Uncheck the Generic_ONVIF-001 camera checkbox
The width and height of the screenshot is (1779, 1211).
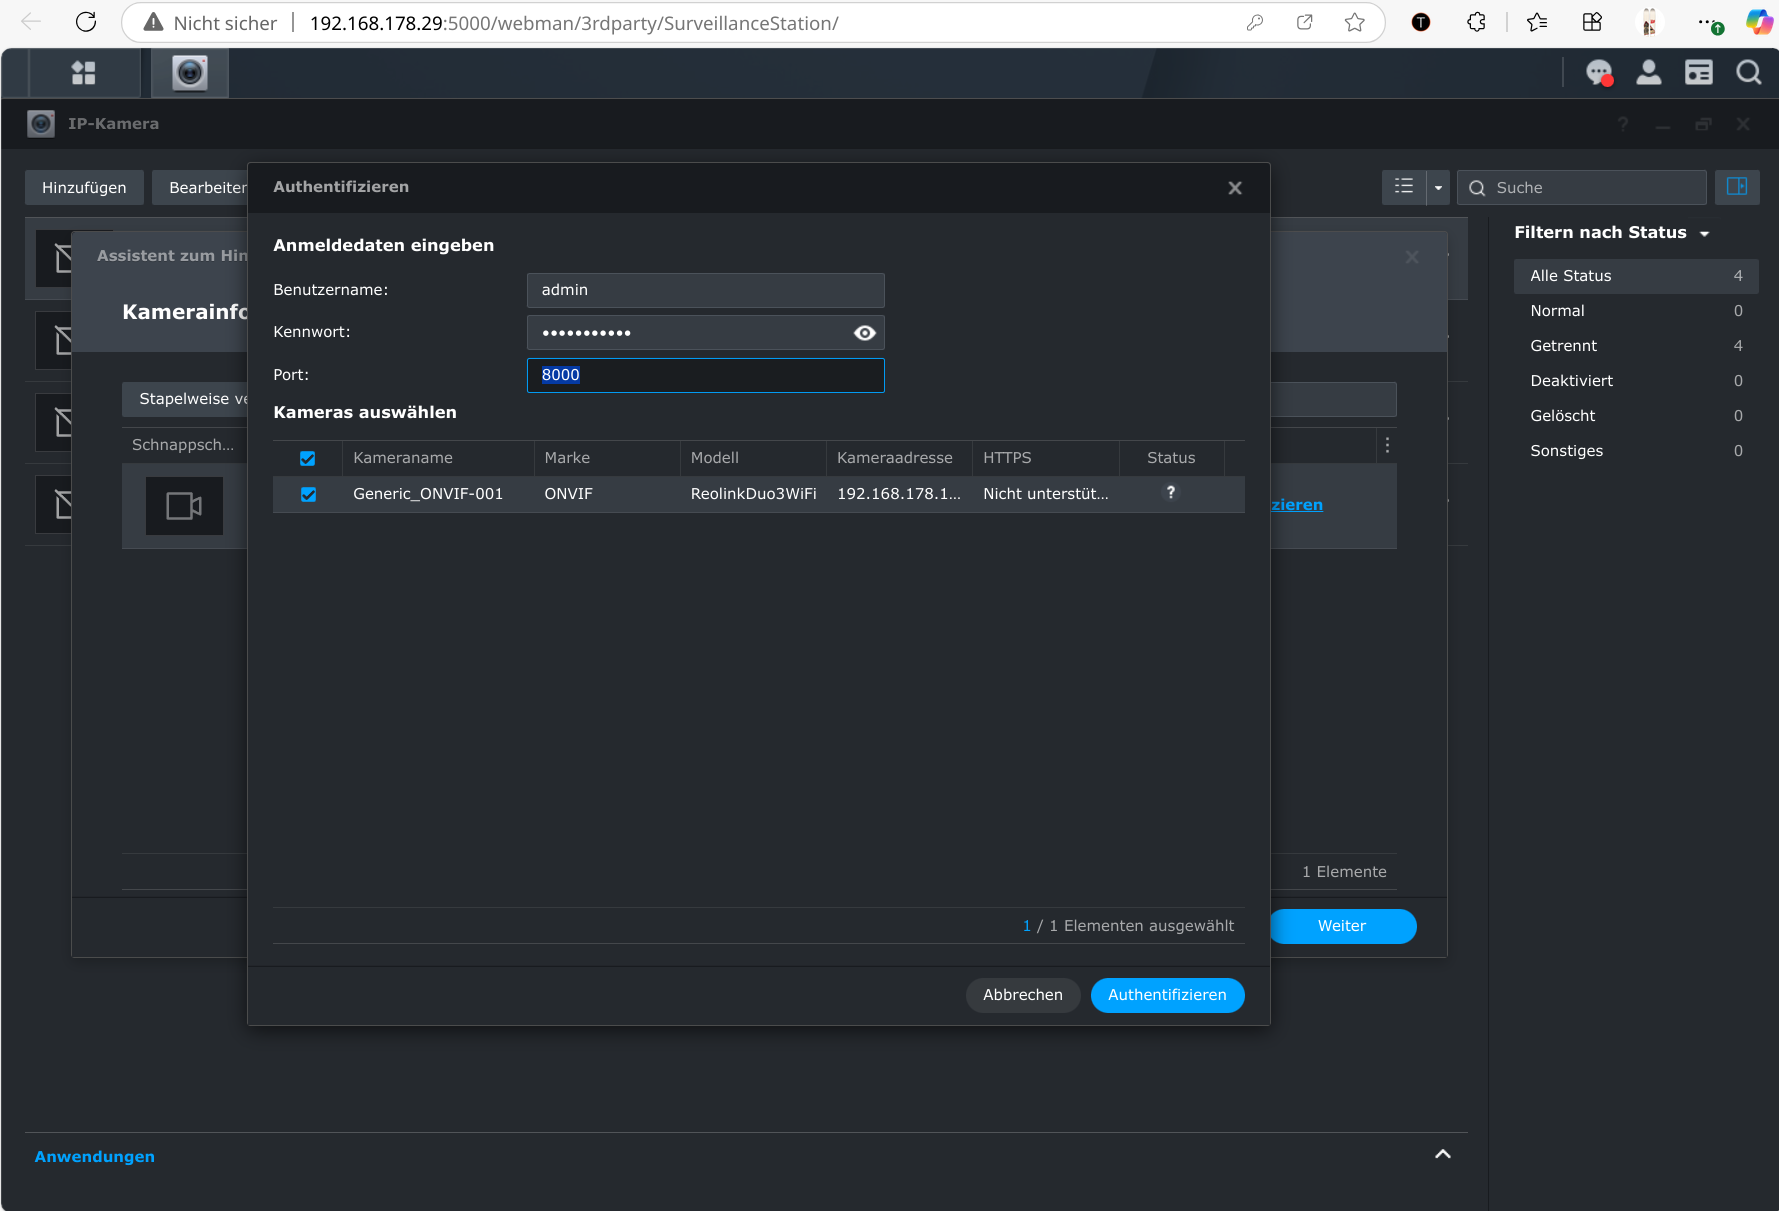308,494
